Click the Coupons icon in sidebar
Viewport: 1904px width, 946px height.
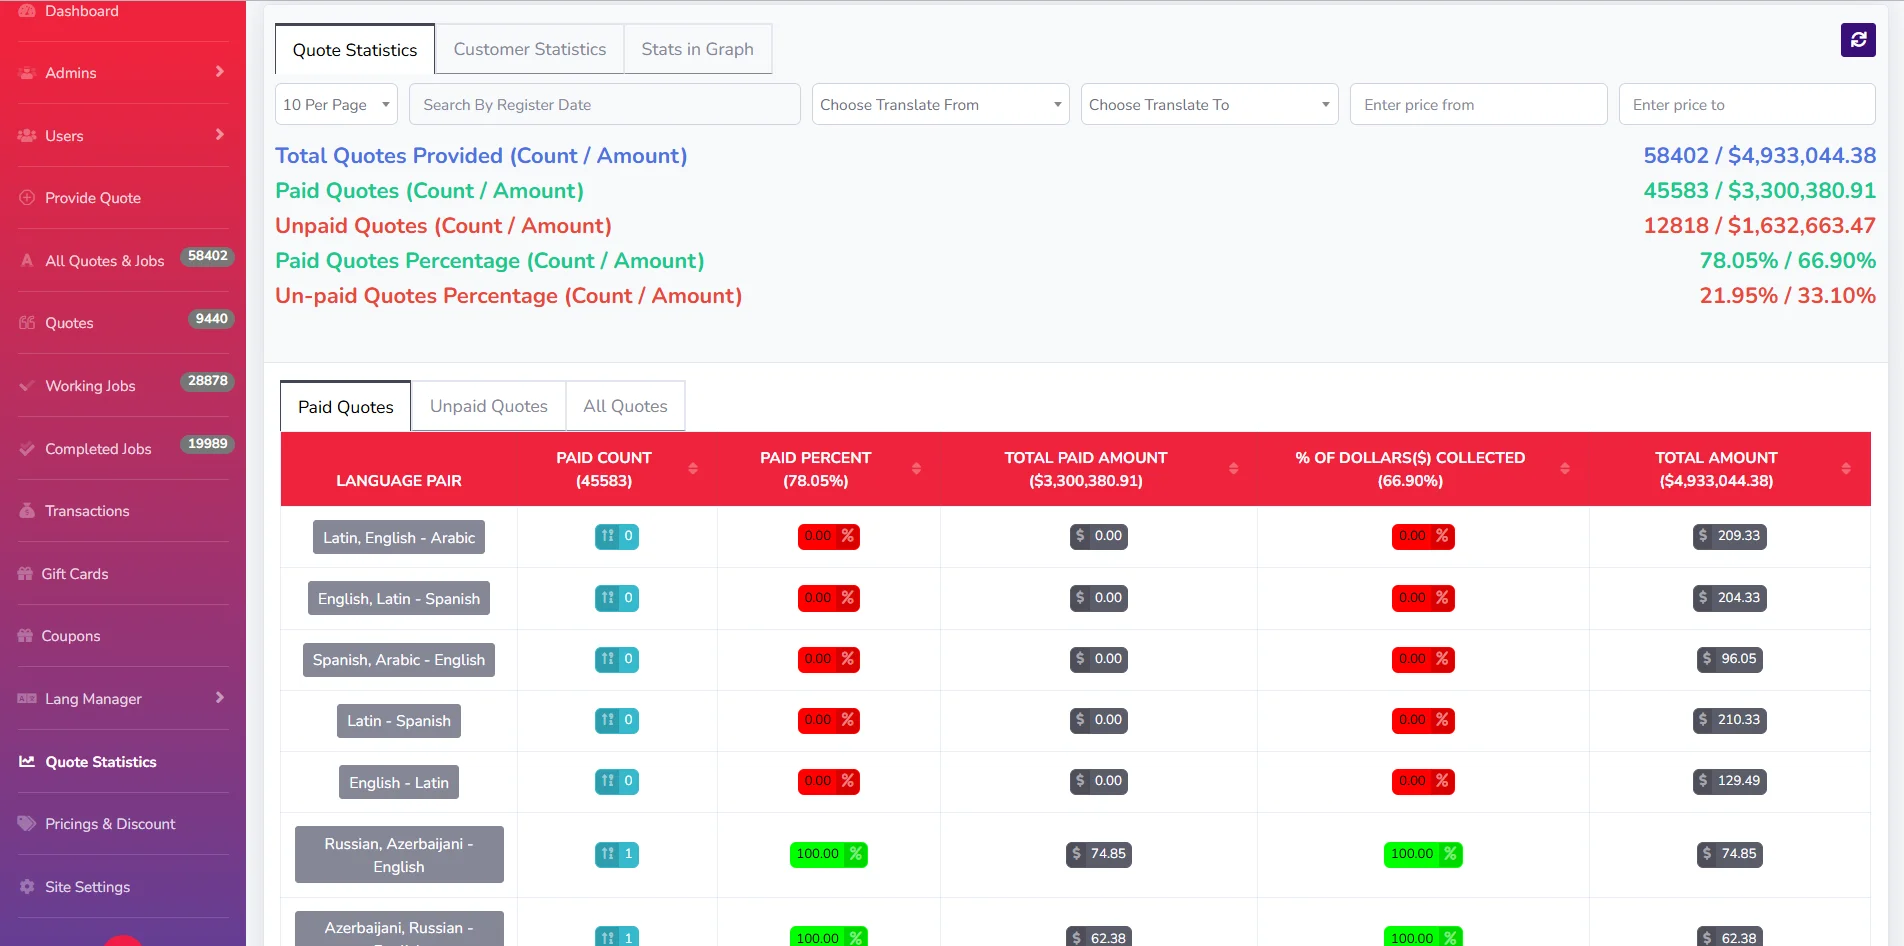coord(25,636)
